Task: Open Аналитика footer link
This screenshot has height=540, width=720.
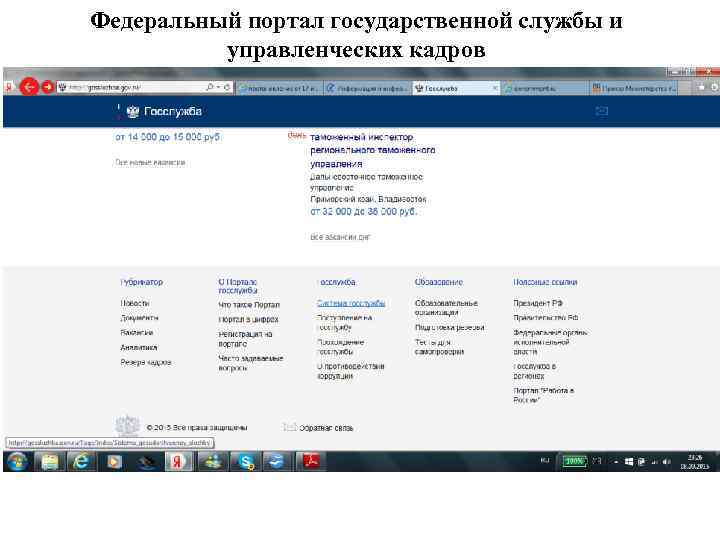Action: click(138, 347)
